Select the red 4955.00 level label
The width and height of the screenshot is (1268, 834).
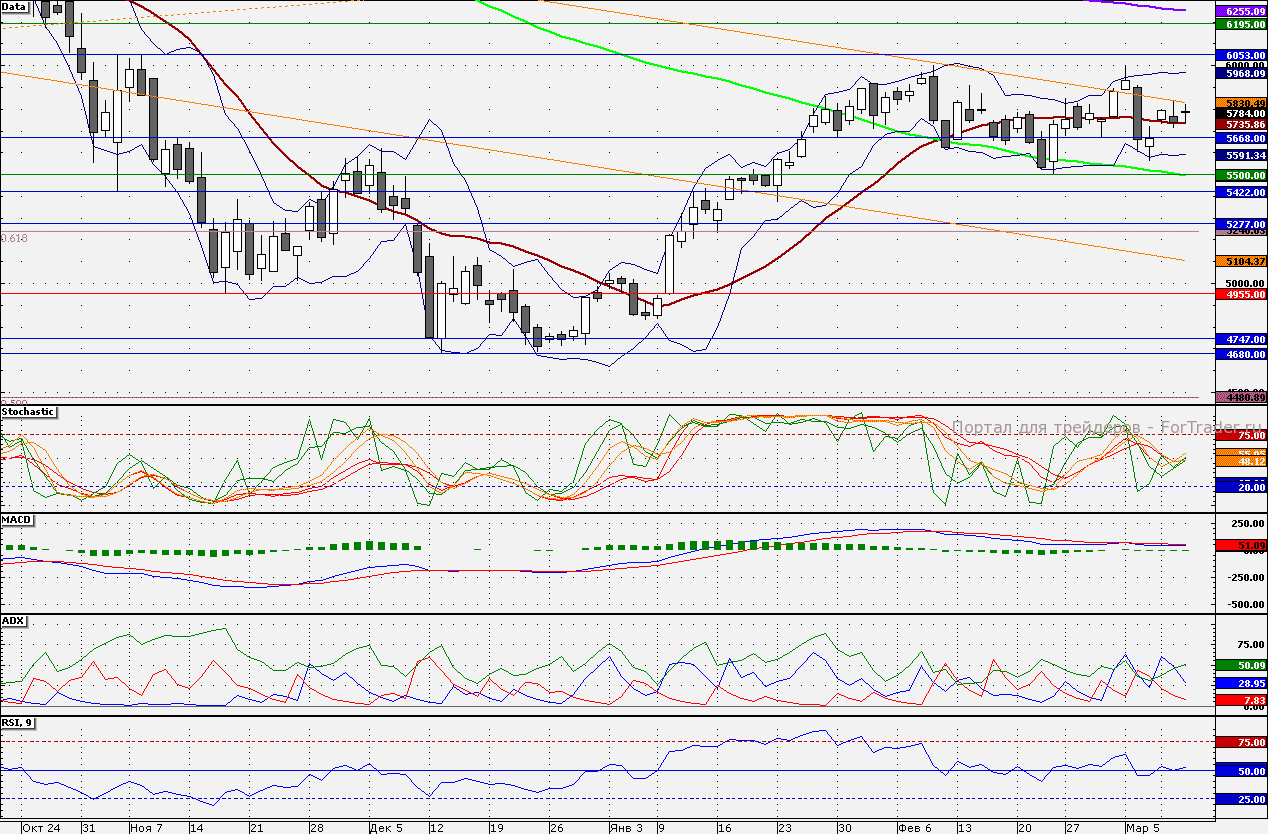point(1240,295)
